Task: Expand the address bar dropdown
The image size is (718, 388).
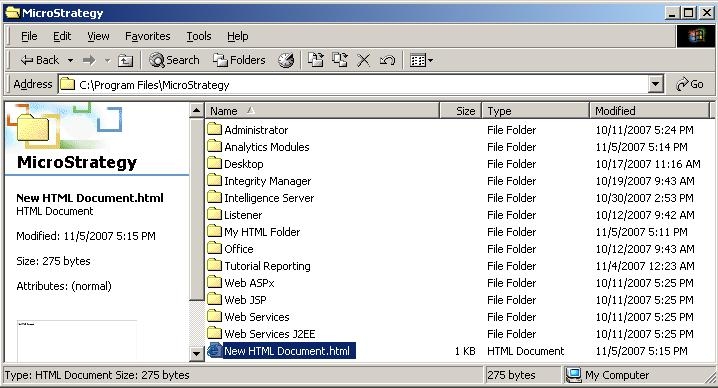Action: tap(656, 85)
